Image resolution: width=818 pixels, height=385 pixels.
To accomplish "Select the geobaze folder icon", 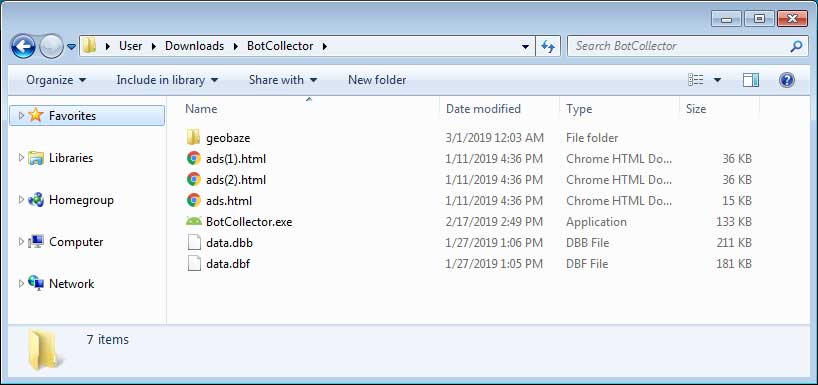I will (x=193, y=138).
